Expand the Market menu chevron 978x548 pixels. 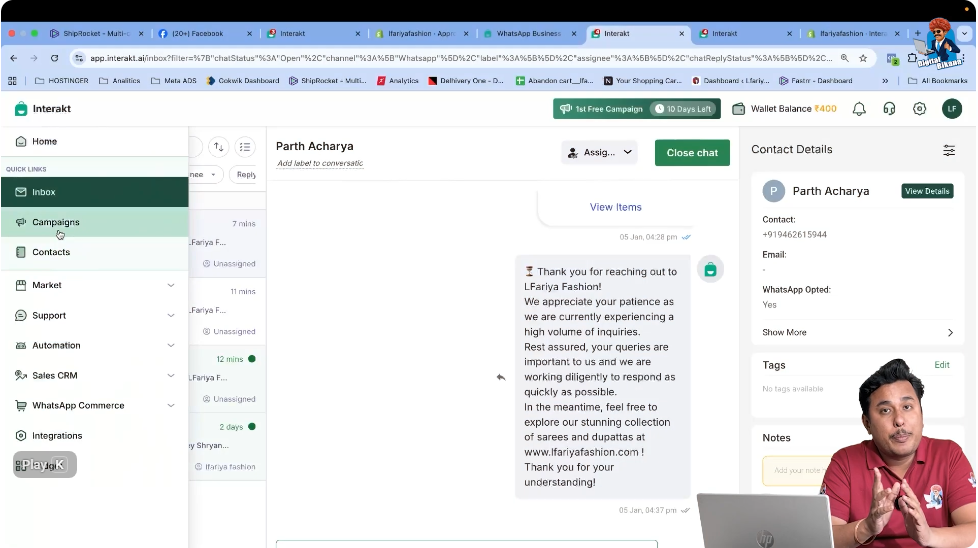(171, 285)
